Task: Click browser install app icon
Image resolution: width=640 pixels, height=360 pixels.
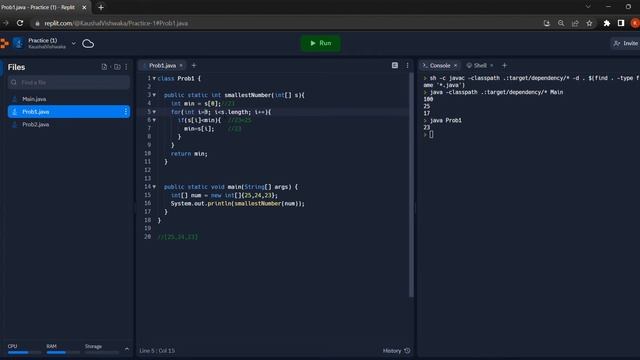Action: pyautogui.click(x=547, y=23)
